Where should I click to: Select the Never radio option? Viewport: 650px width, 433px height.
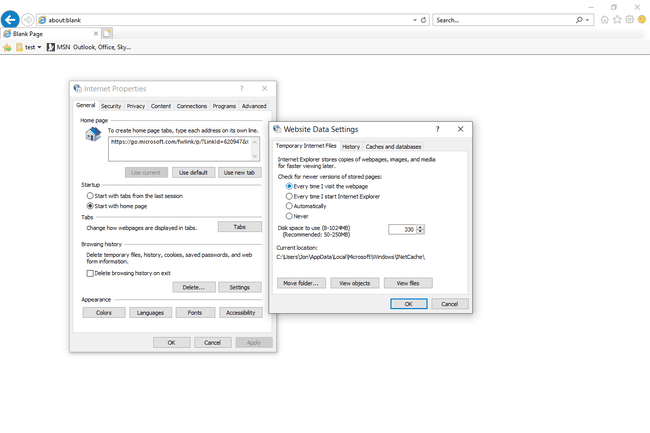tap(297, 216)
